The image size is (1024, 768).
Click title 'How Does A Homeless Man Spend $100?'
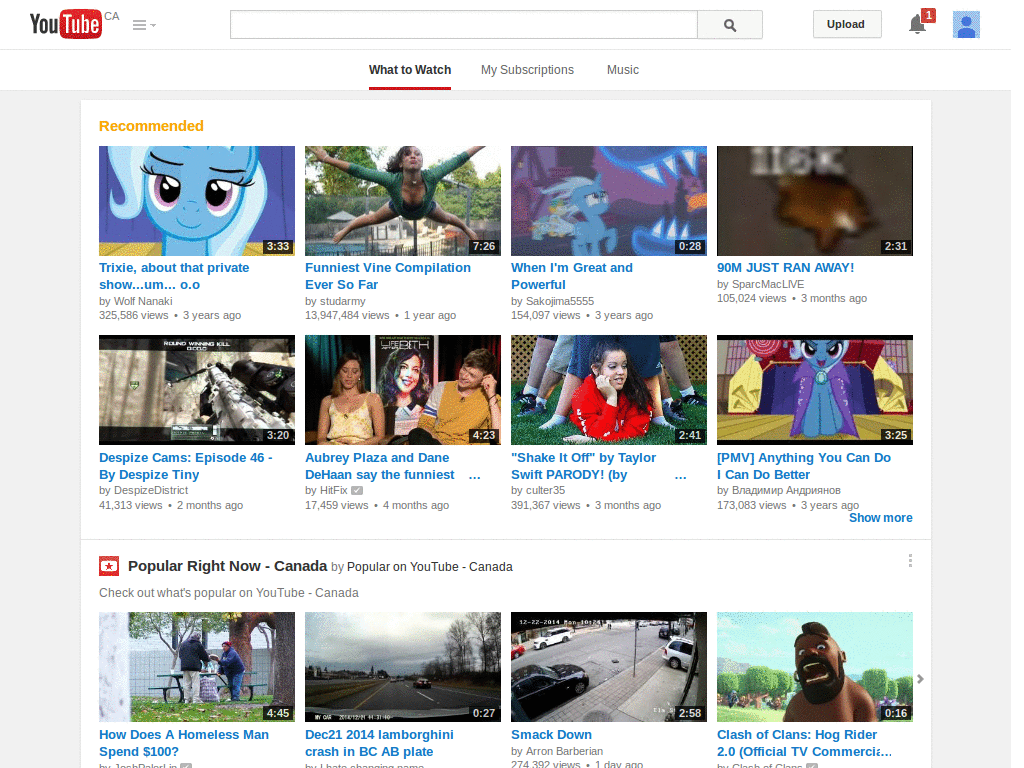click(184, 743)
